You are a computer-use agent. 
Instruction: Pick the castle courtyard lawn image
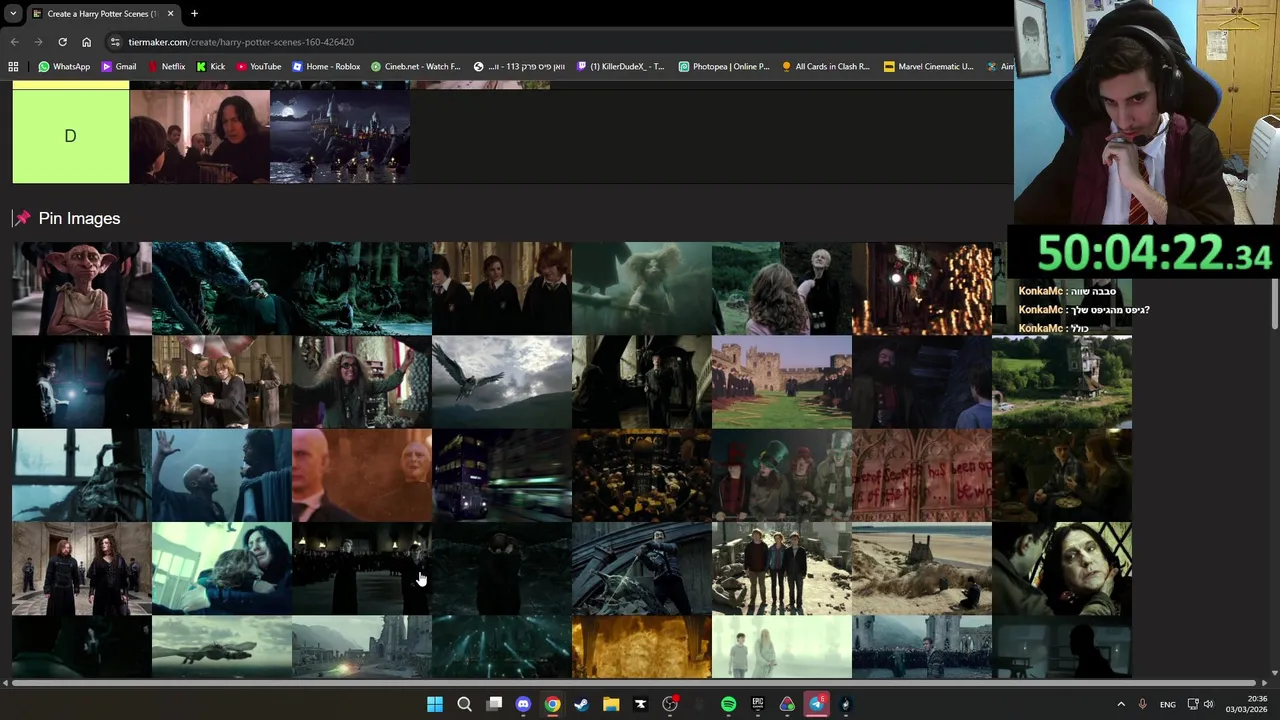[x=782, y=382]
